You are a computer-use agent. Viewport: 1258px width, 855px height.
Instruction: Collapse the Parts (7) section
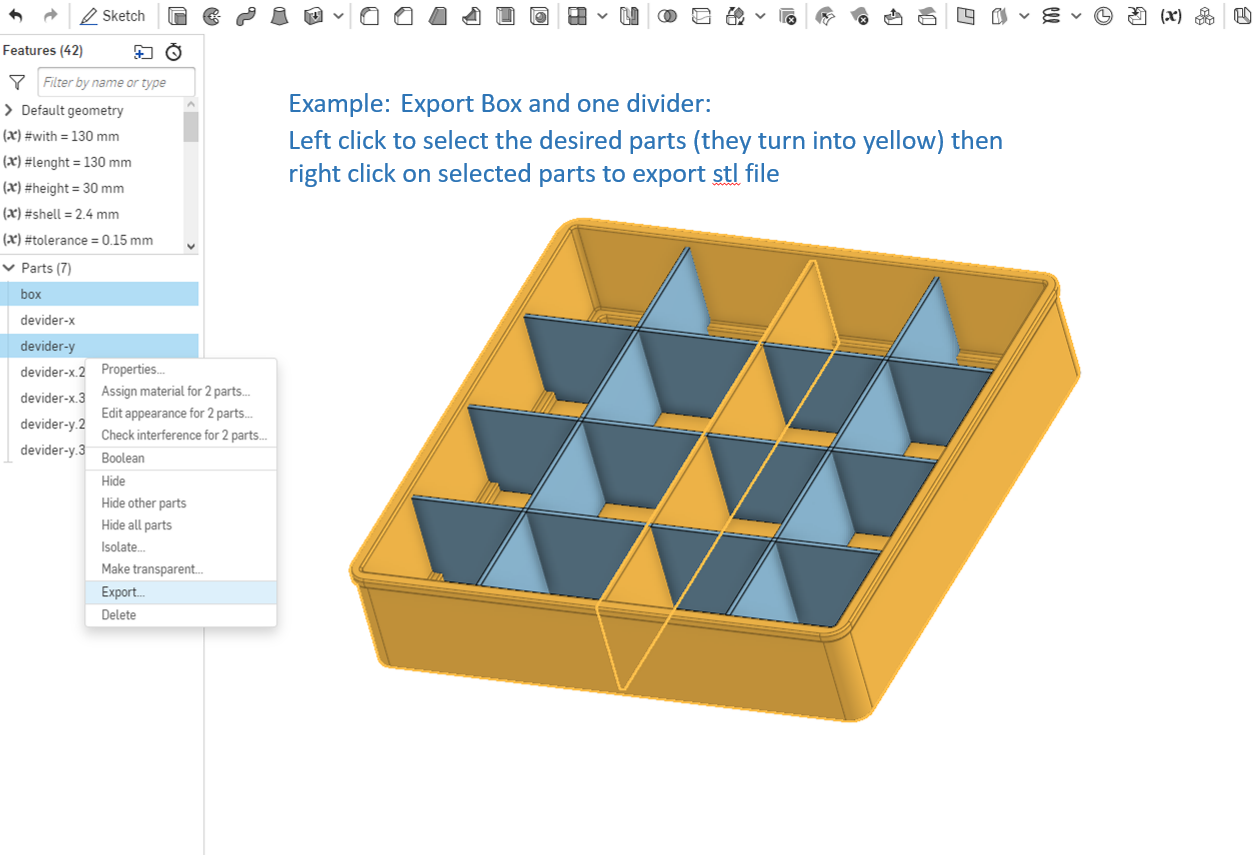(x=10, y=267)
